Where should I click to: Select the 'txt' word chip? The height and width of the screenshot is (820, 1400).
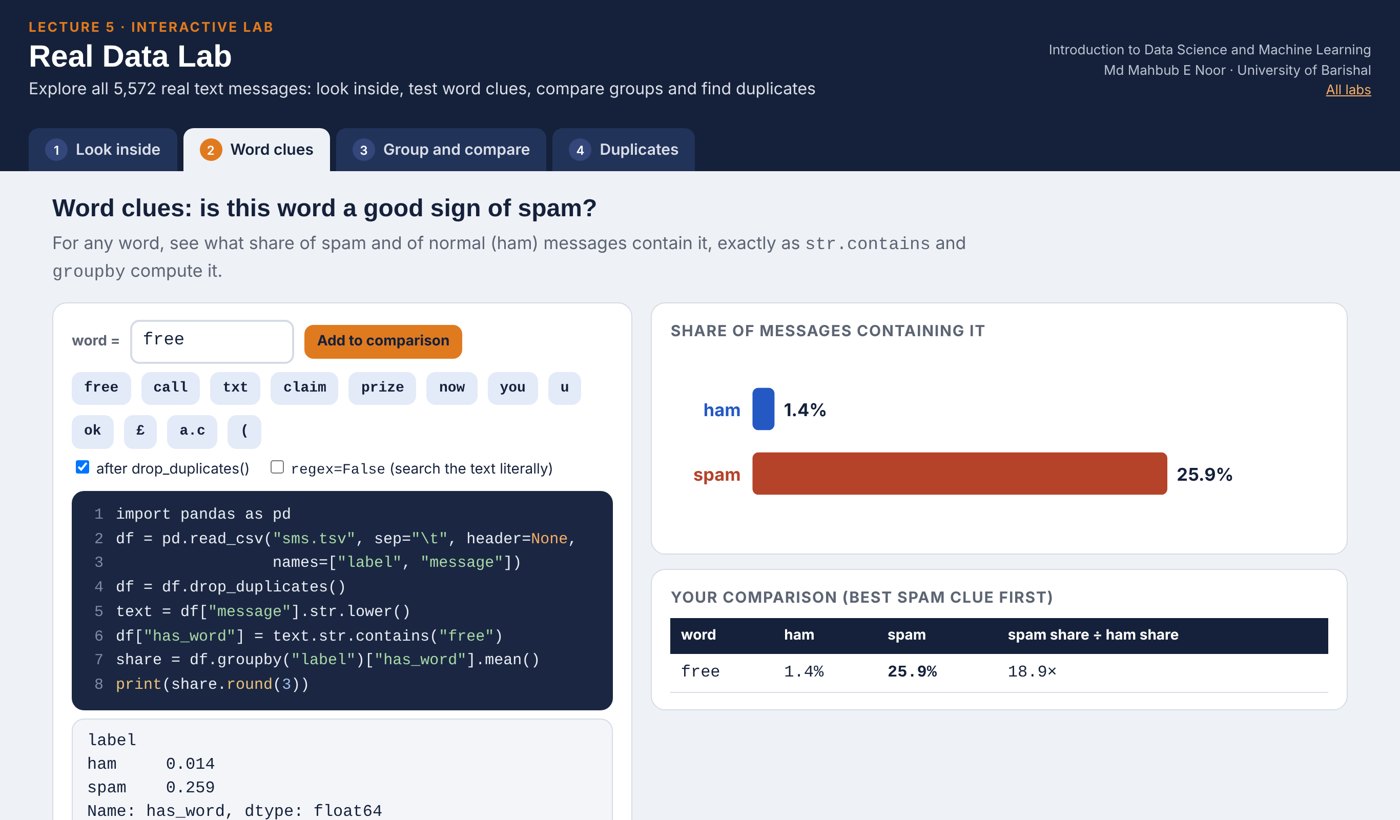coord(235,388)
